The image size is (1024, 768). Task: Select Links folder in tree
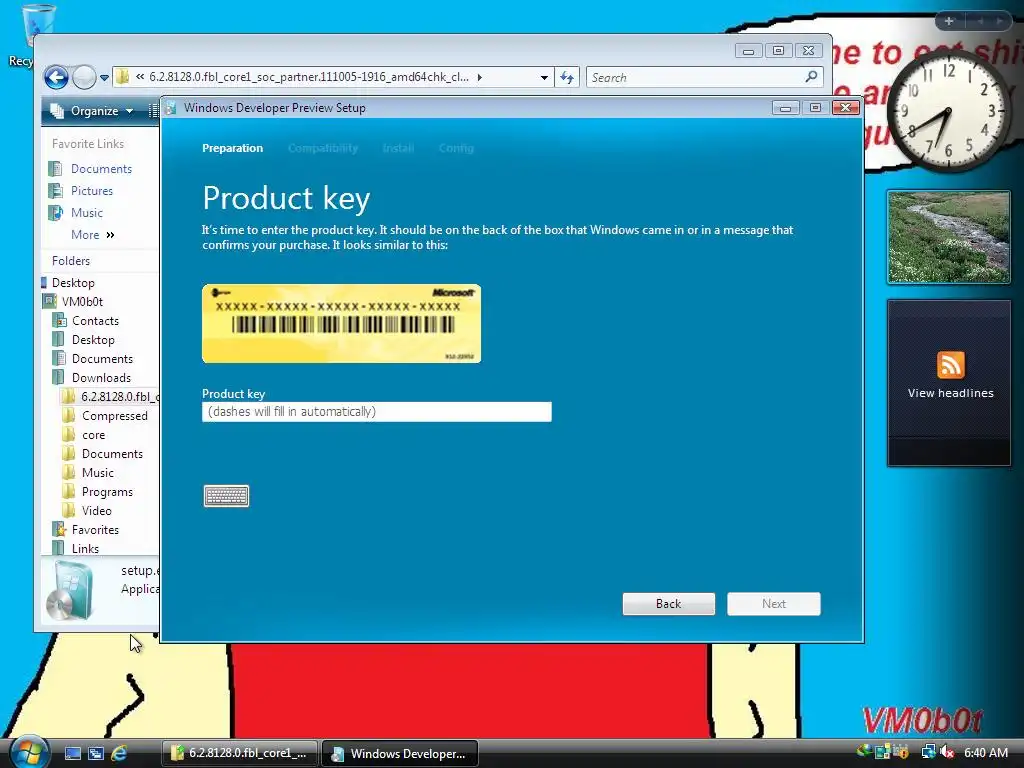coord(76,549)
